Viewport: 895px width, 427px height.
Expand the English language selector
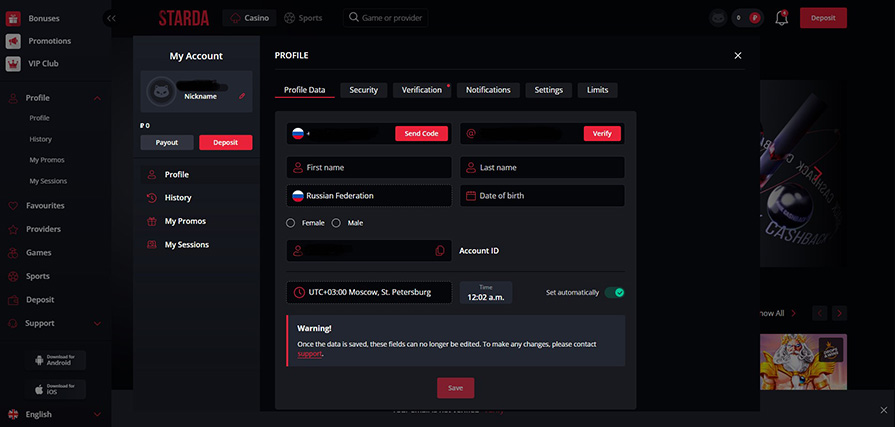click(55, 414)
